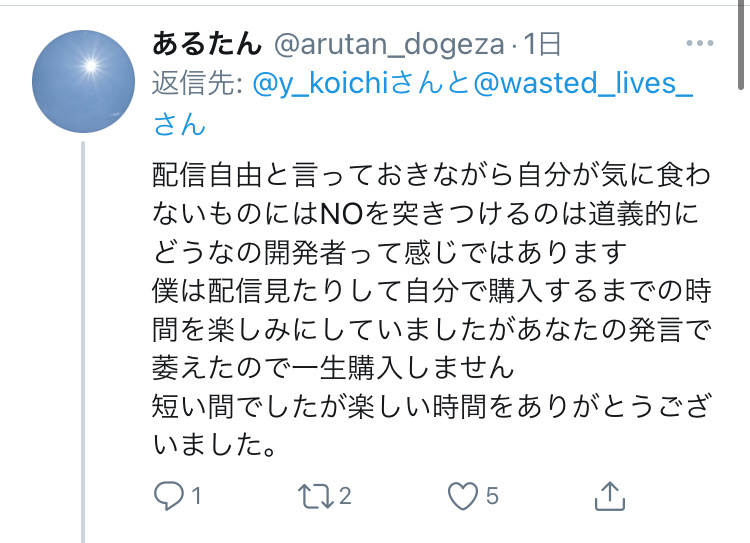Viewport: 750px width, 543px height.
Task: Visit the @y_koichi mention link
Action: click(x=320, y=83)
